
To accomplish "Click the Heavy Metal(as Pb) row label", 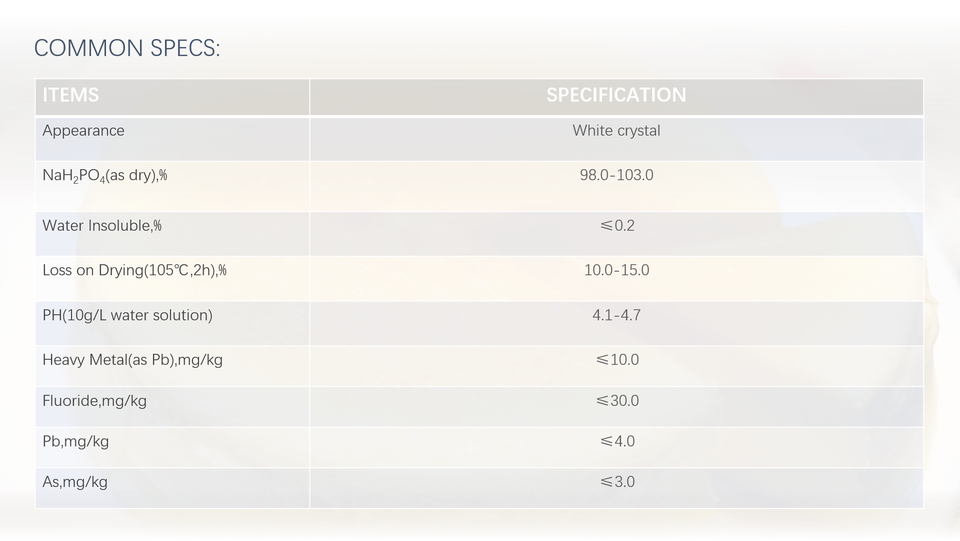I will click(132, 360).
